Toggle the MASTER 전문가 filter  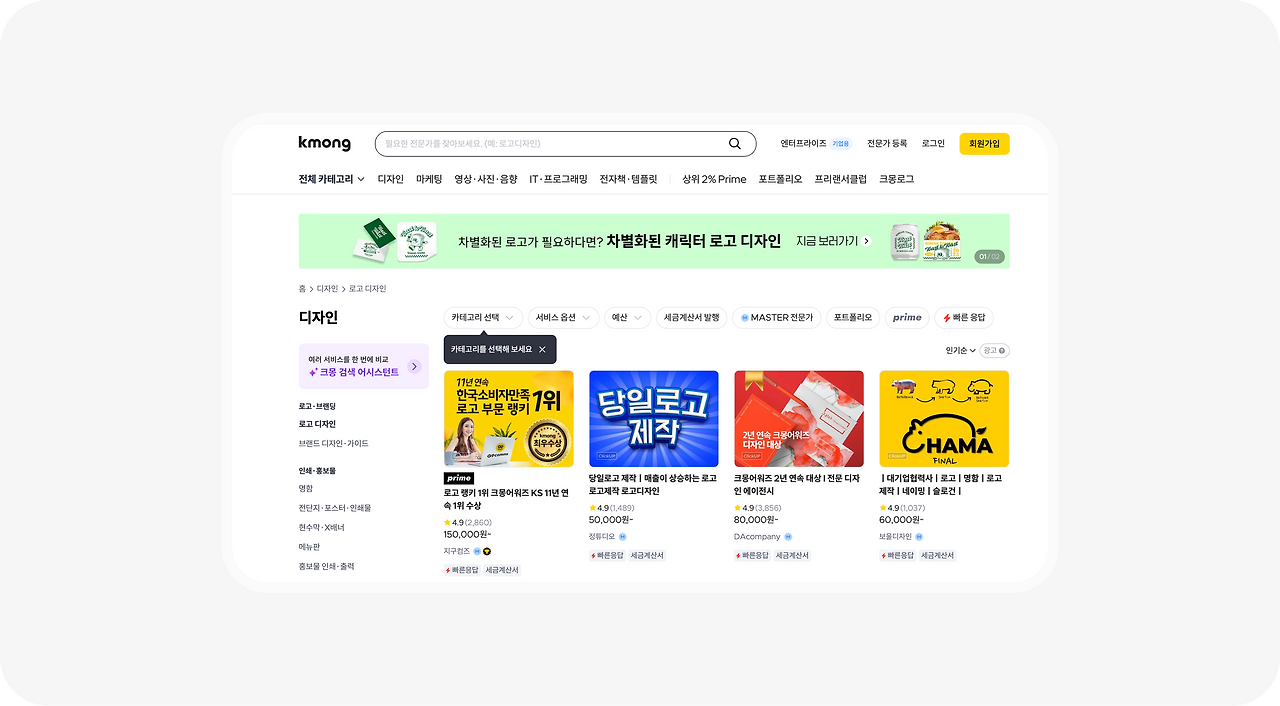pos(776,318)
